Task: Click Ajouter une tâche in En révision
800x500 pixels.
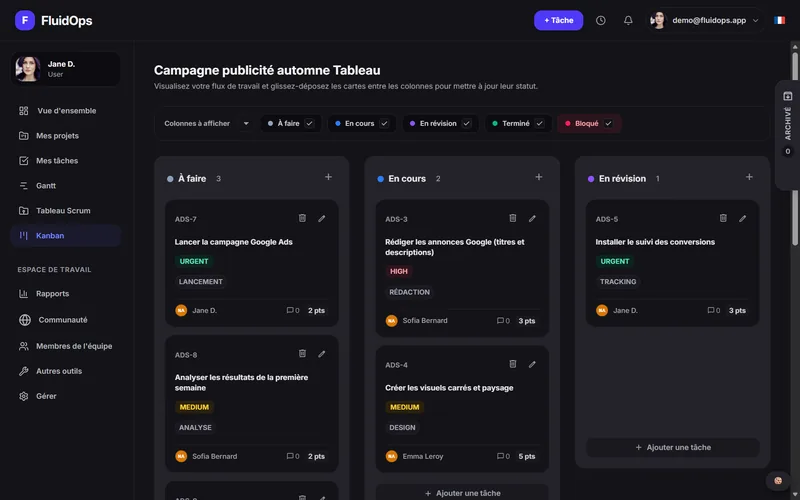Action: (672, 447)
